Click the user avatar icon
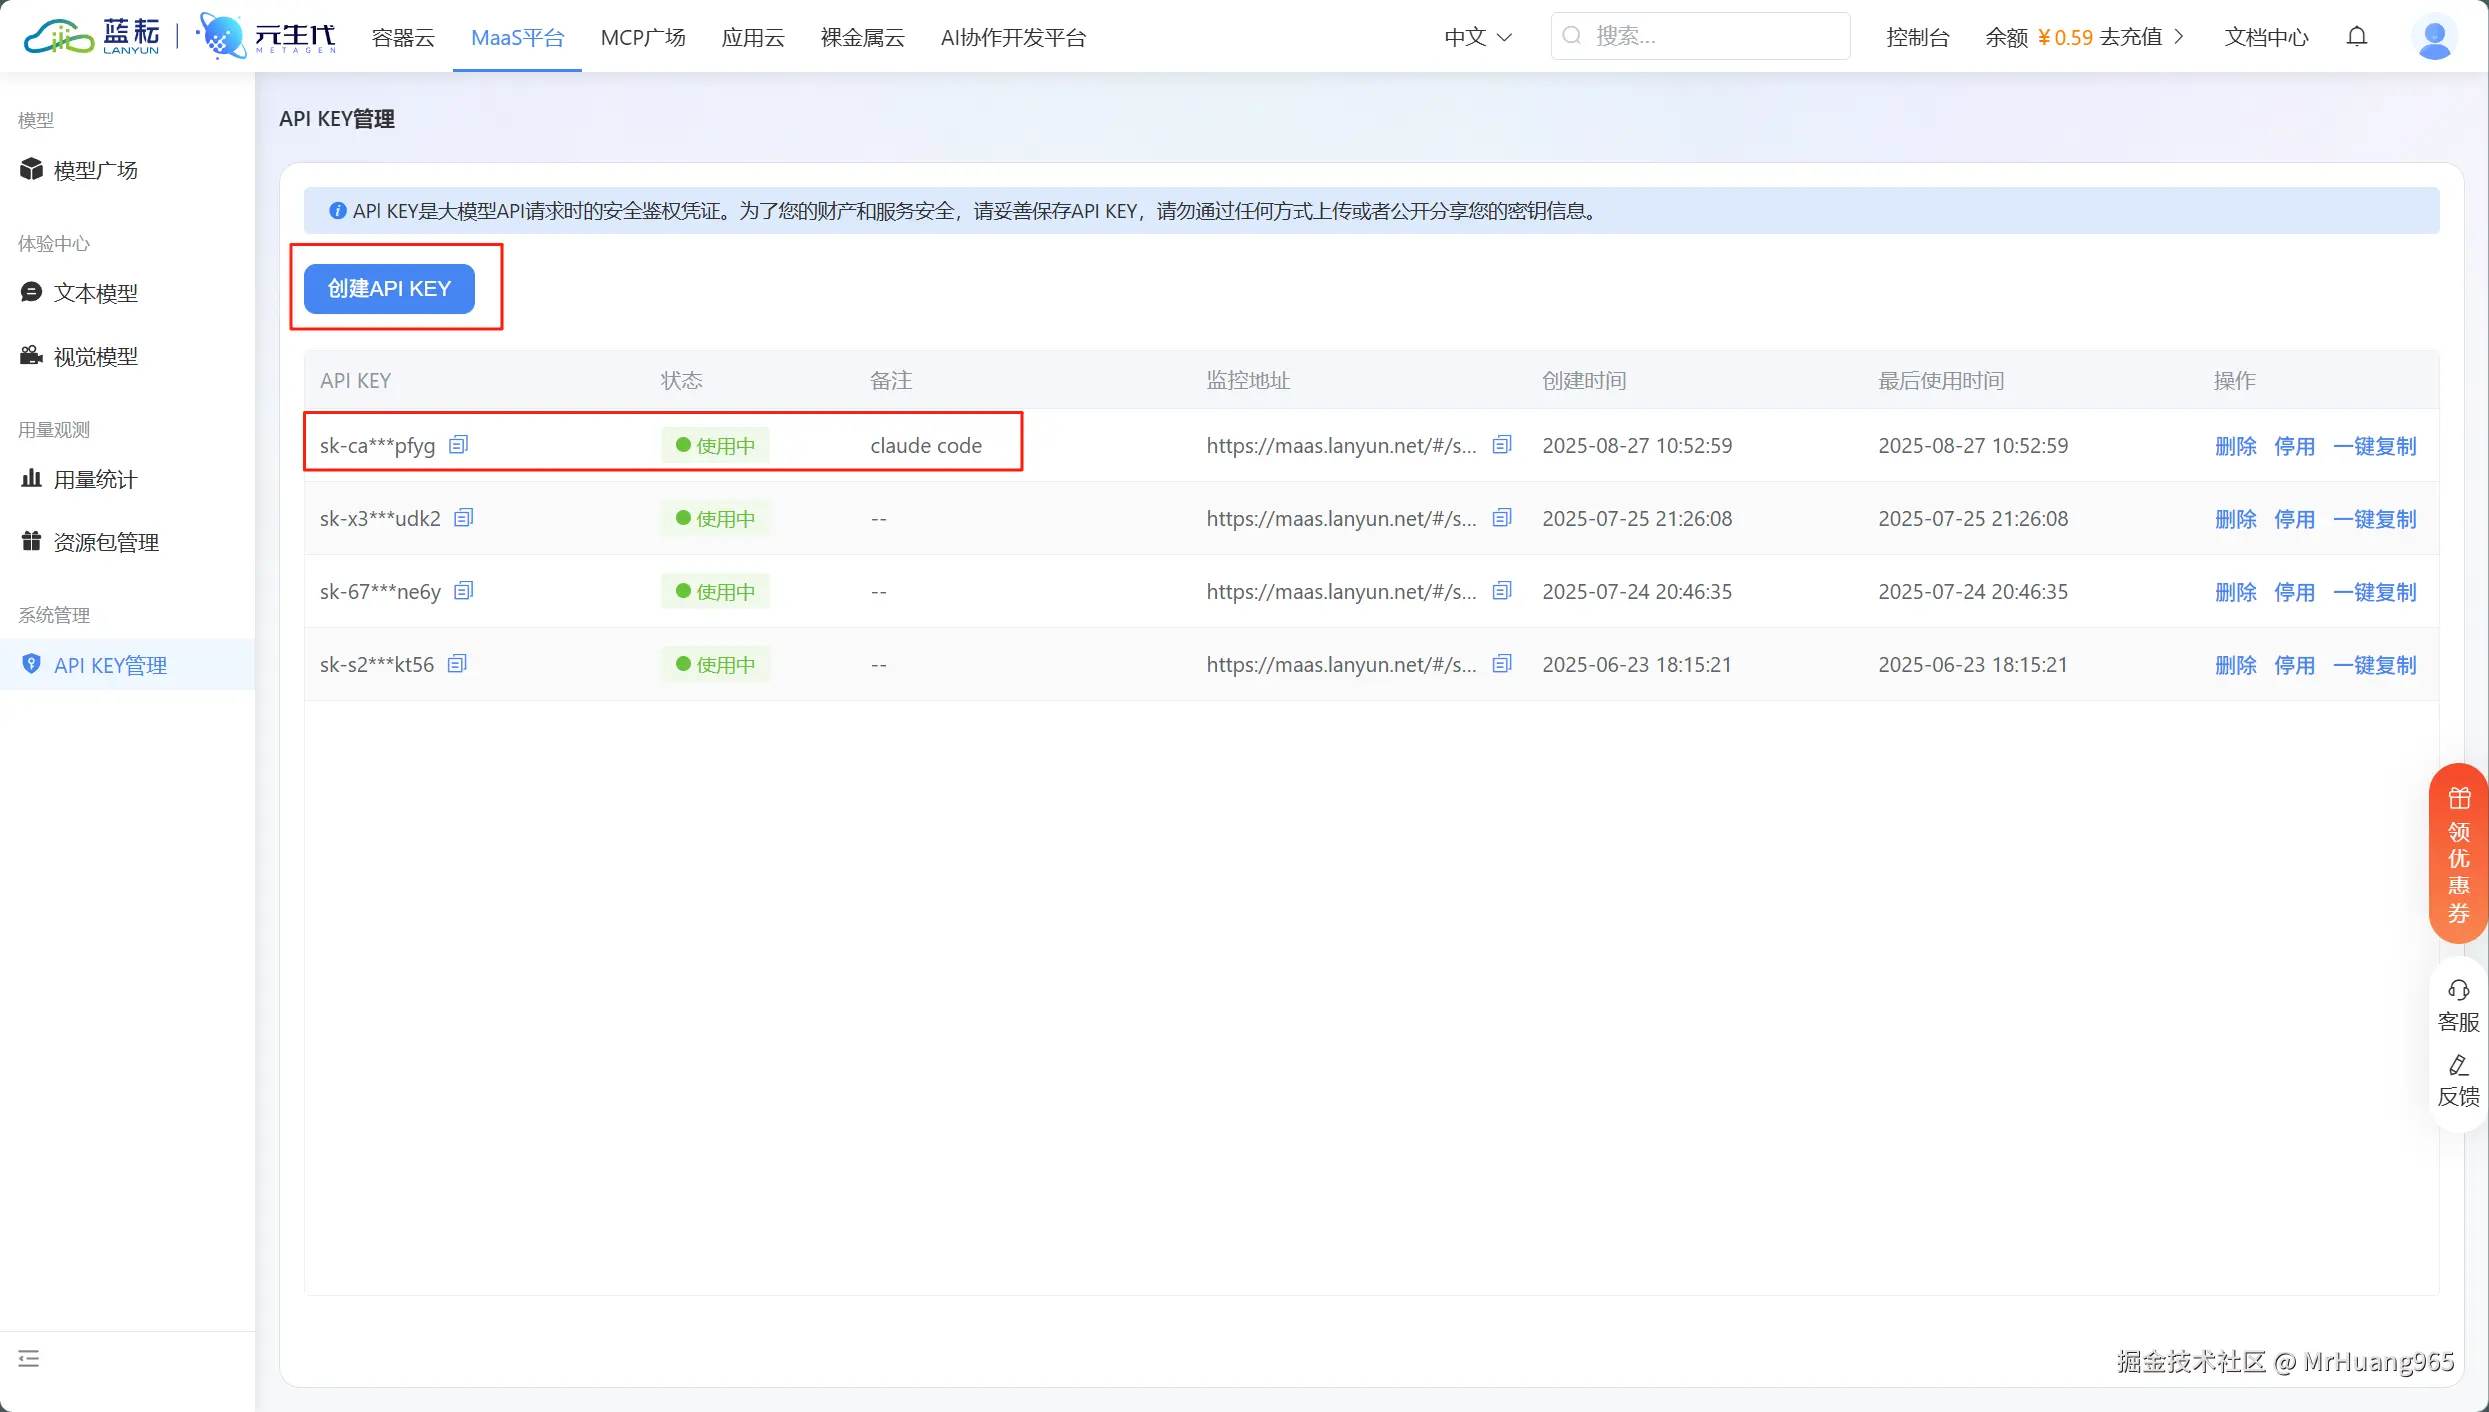This screenshot has width=2489, height=1412. [x=2433, y=38]
